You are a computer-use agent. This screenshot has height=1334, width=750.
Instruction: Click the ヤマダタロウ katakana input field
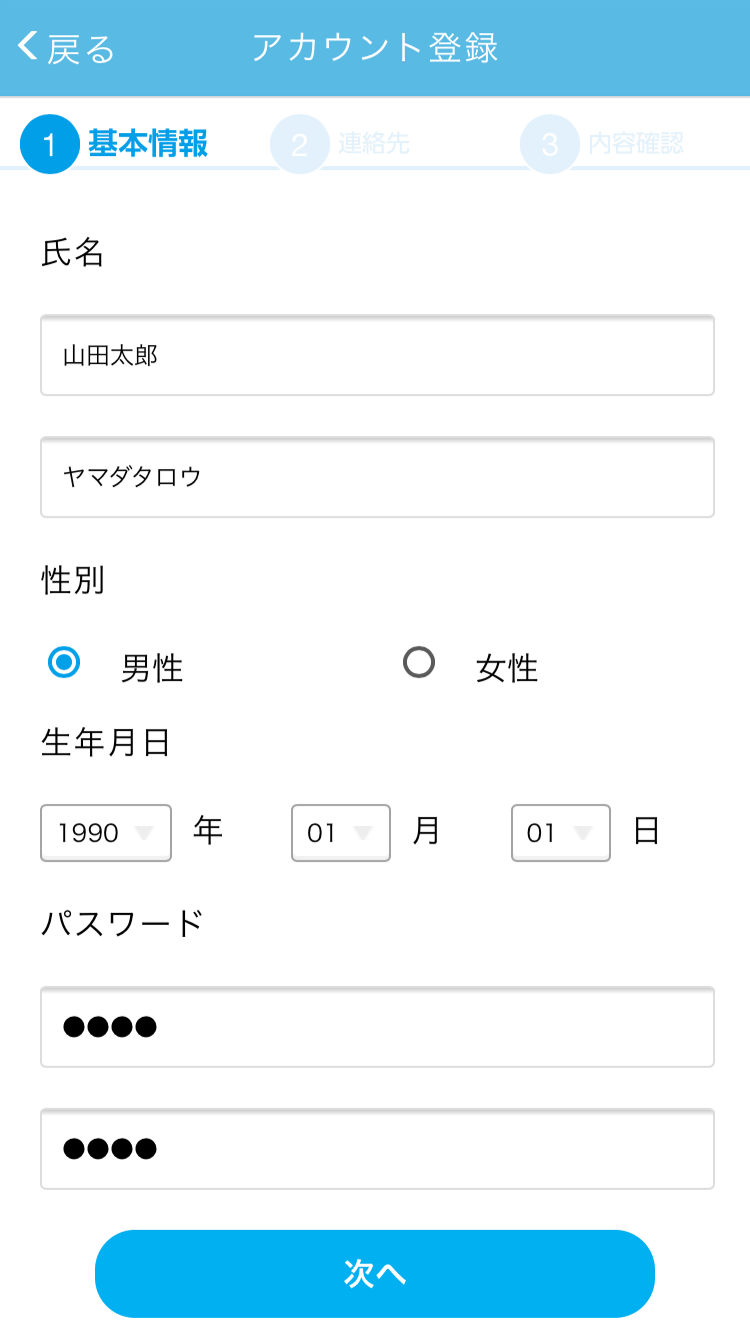(x=377, y=478)
